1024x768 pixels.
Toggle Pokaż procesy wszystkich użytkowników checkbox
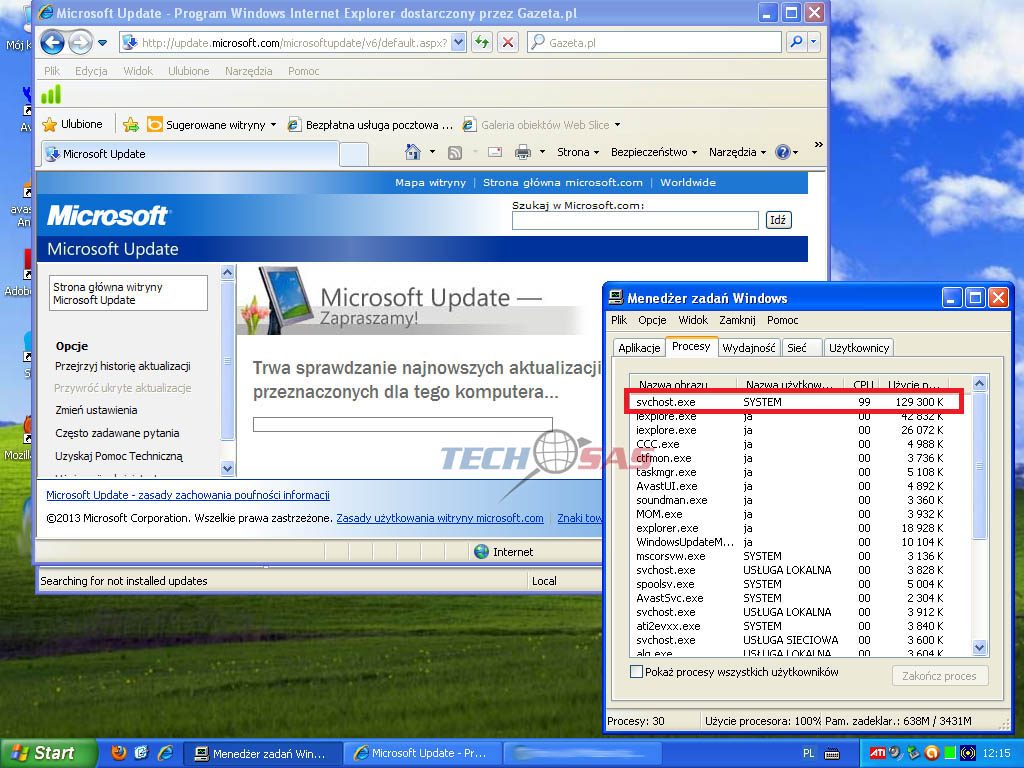point(636,671)
